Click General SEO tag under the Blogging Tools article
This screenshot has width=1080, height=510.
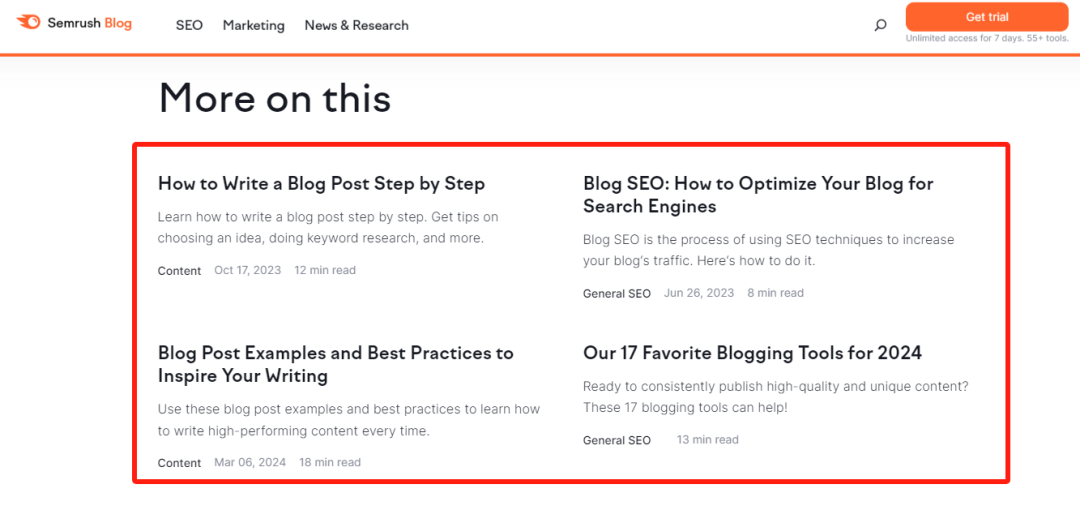616,440
